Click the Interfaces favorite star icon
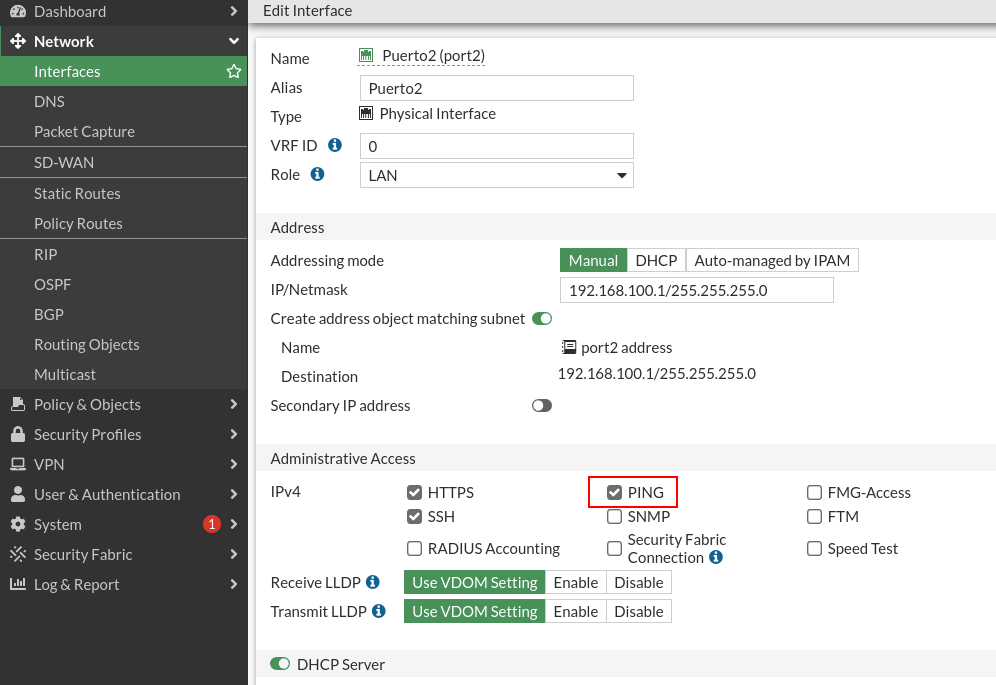Screen dimensions: 996x685 click(234, 71)
